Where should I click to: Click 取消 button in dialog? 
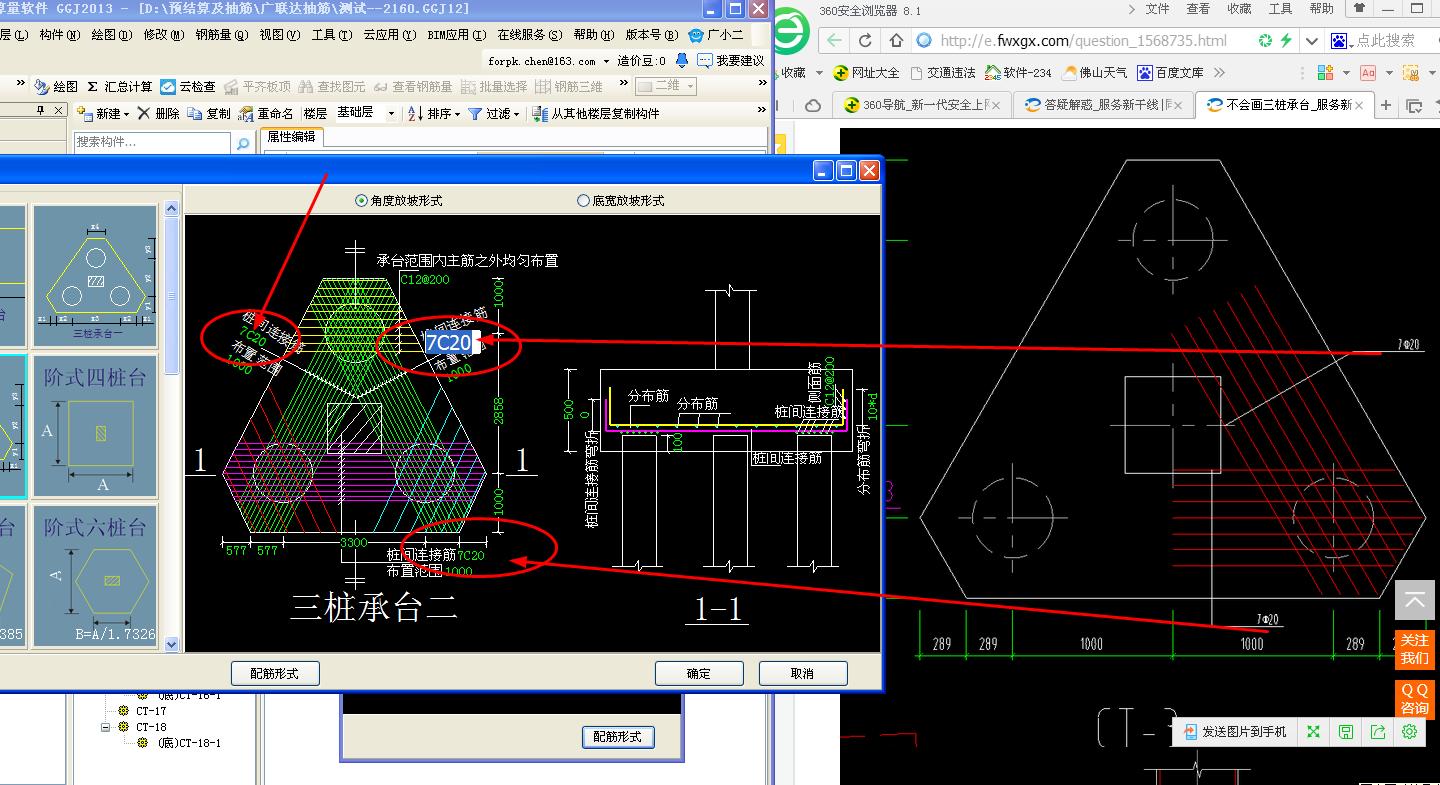pyautogui.click(x=803, y=673)
